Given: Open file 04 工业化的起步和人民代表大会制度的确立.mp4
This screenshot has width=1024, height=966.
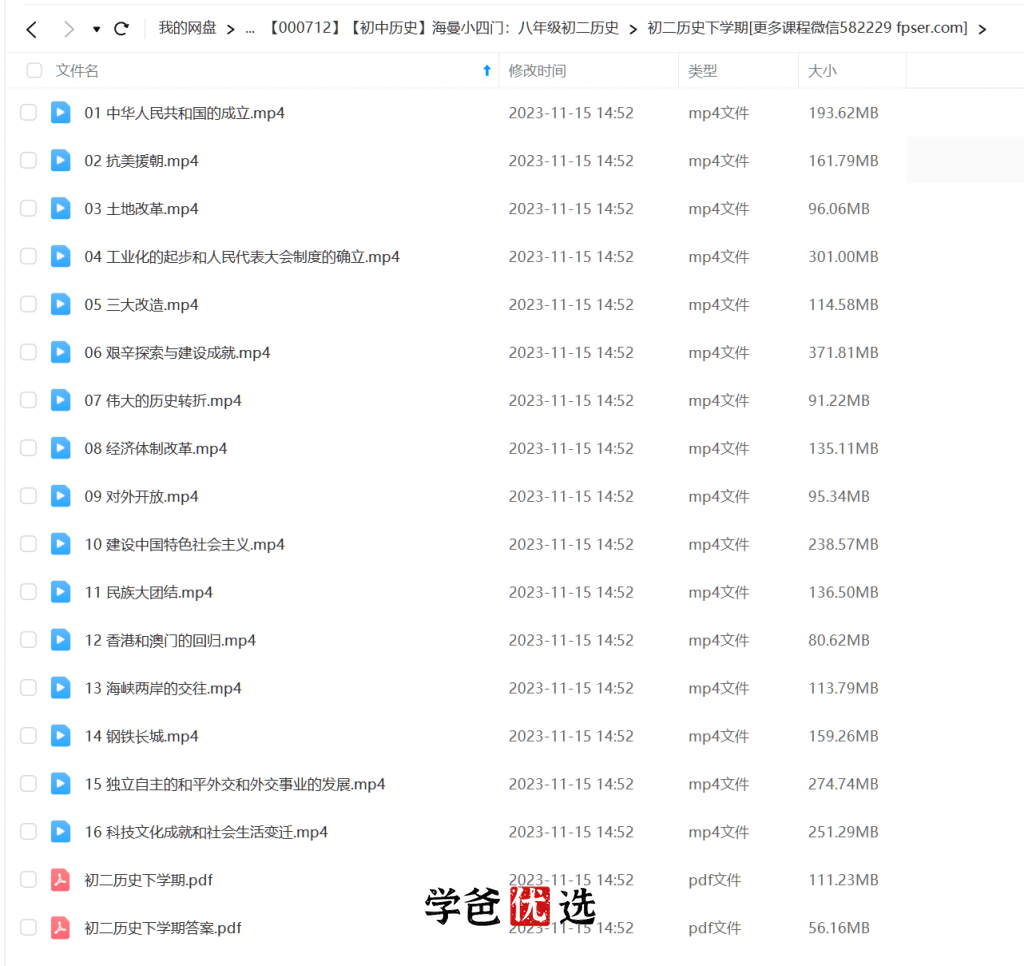Looking at the screenshot, I should [x=242, y=257].
